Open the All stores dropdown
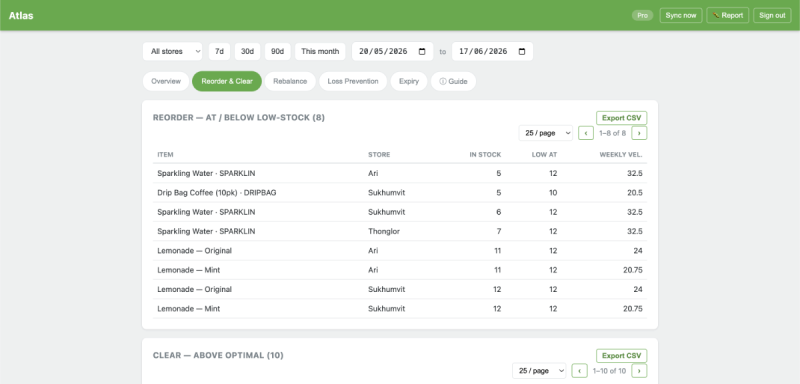800x384 pixels. [172, 52]
